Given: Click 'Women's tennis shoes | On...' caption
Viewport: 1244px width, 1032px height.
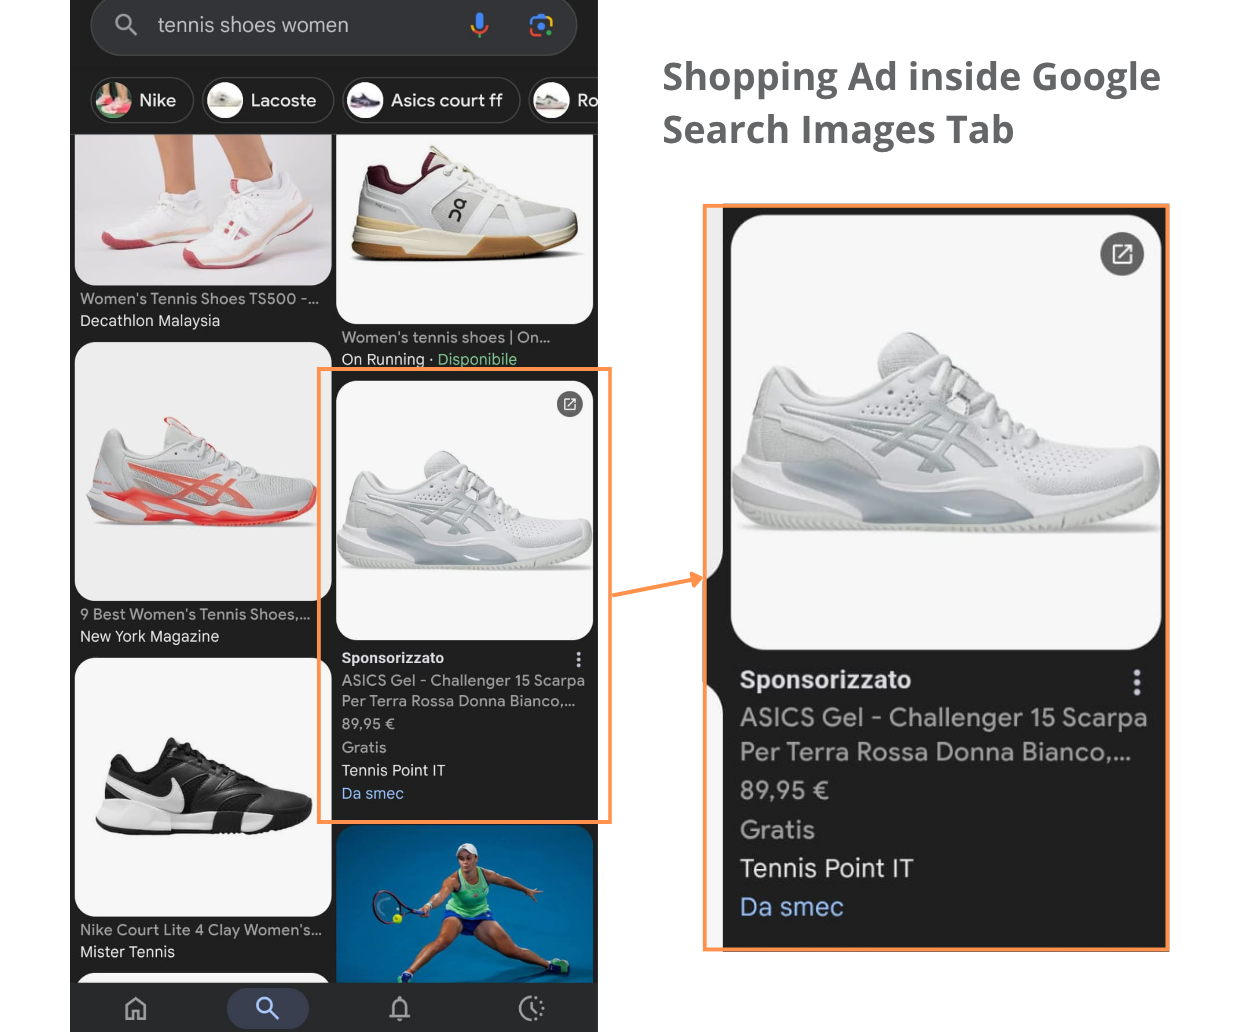Looking at the screenshot, I should (x=446, y=337).
